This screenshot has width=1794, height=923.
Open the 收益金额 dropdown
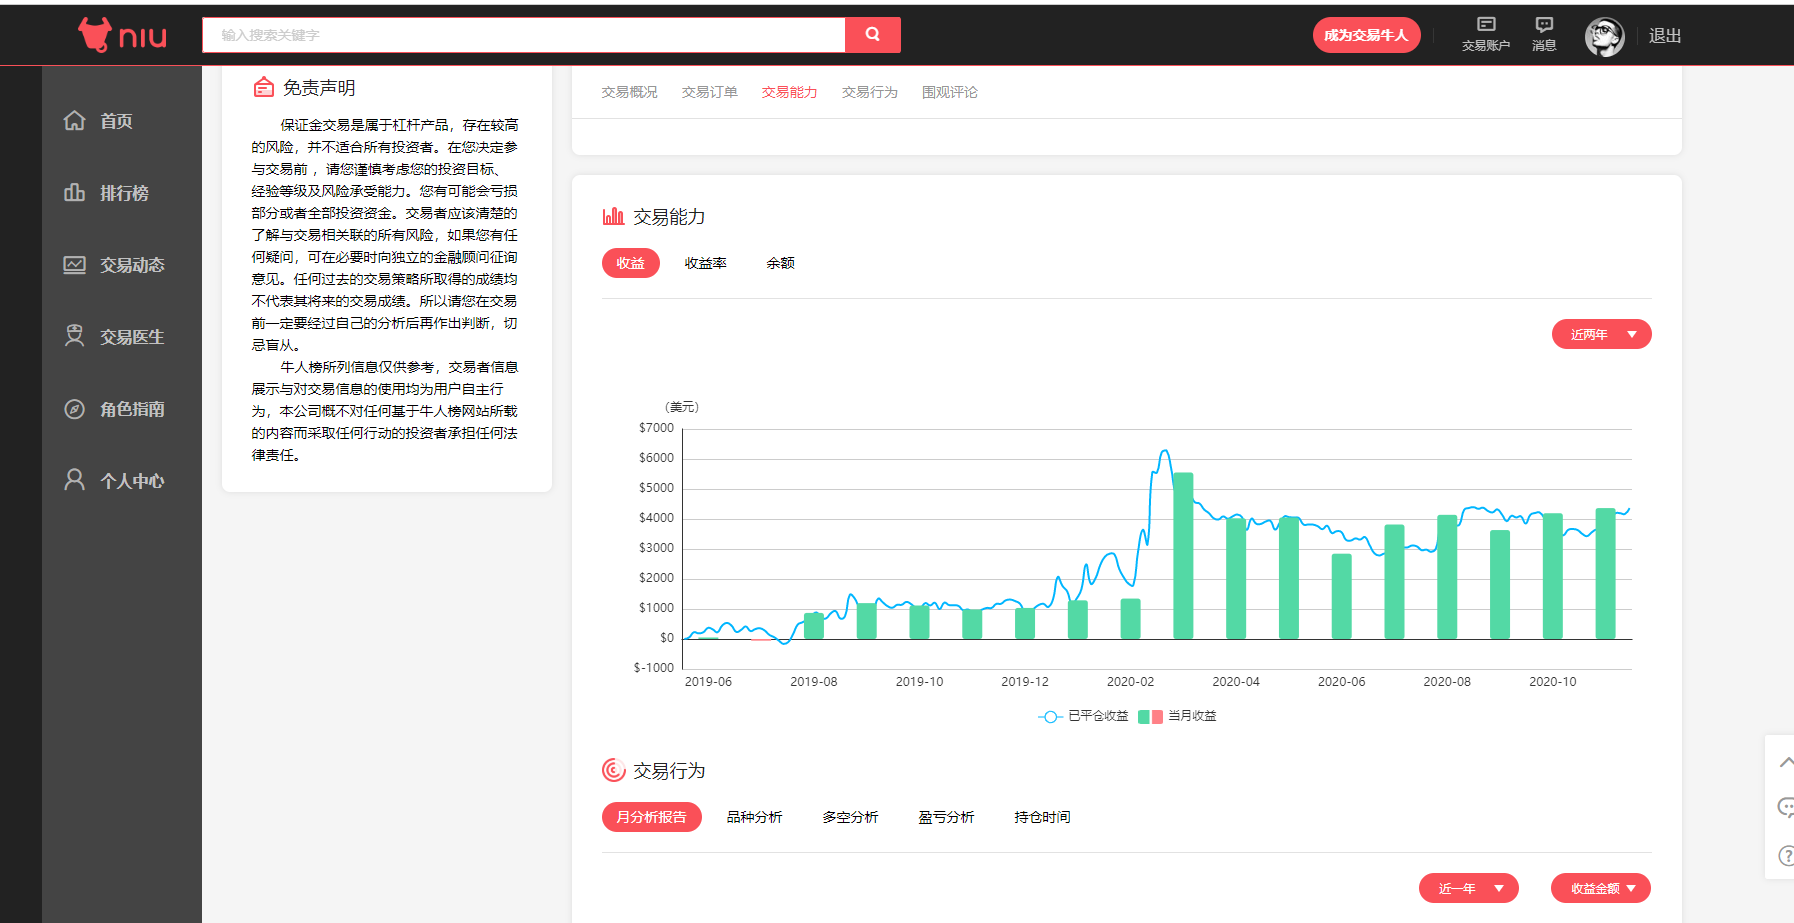coord(1600,888)
